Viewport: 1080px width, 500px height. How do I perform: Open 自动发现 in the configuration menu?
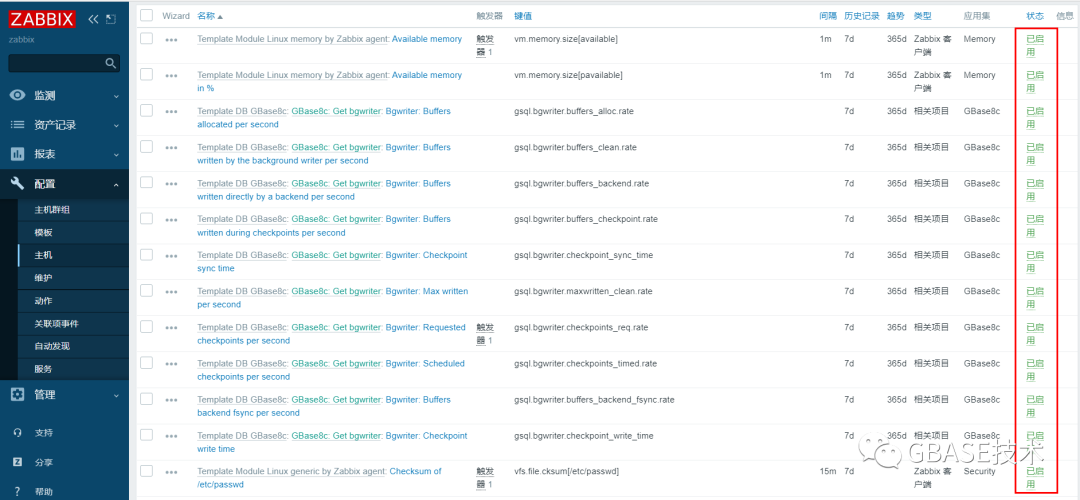coord(52,346)
